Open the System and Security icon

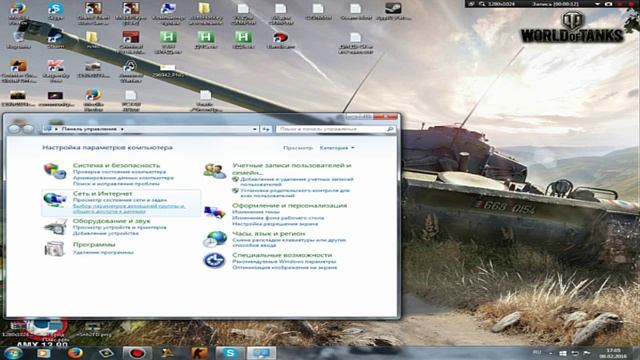click(55, 171)
